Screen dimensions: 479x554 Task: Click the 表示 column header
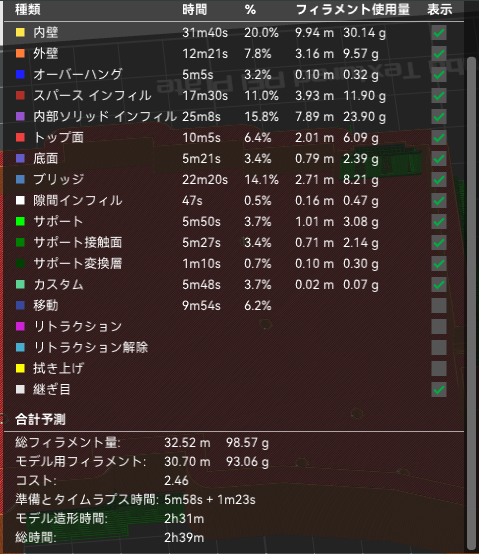point(439,10)
